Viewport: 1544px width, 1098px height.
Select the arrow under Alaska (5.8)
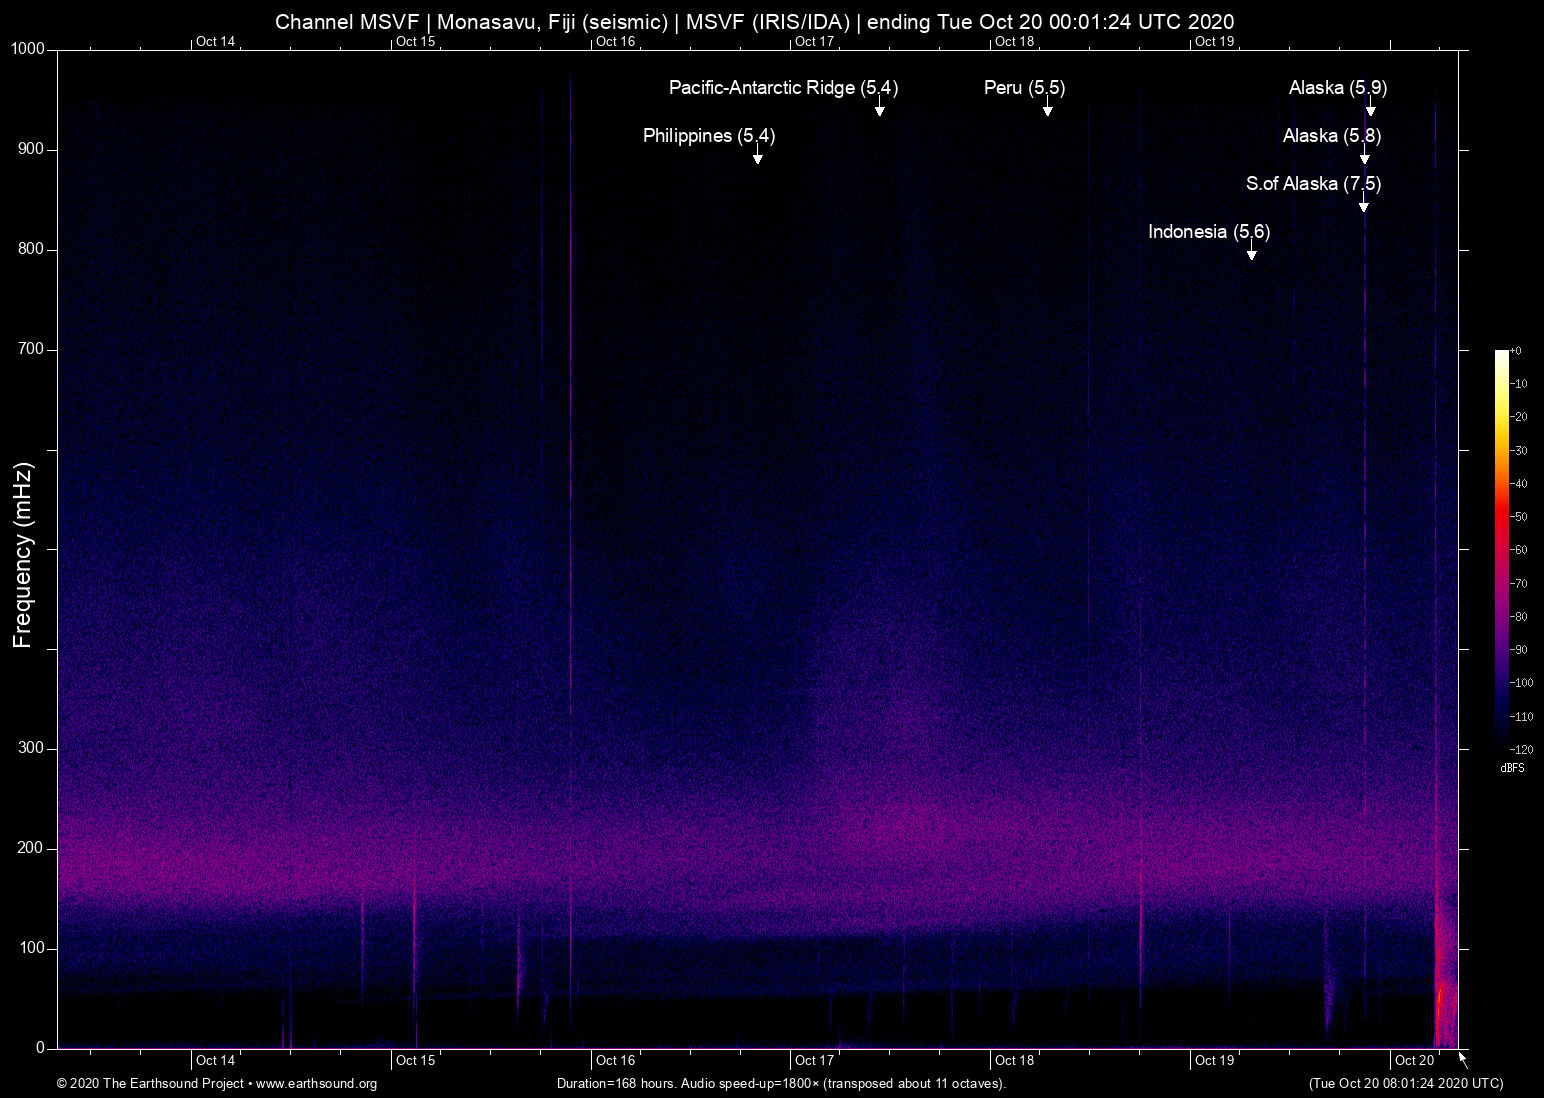1365,157
